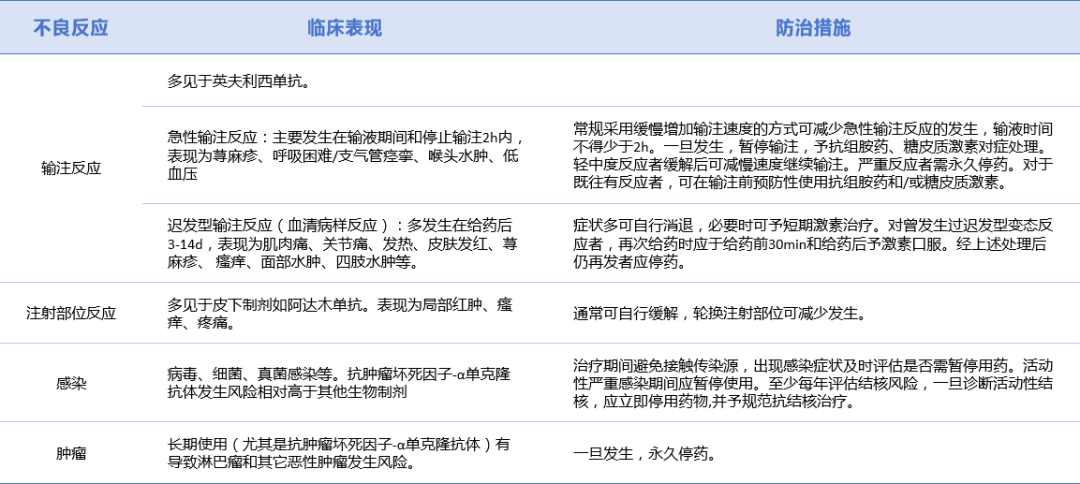This screenshot has width=1080, height=484.
Task: Click the cell starting 病毒、细菌、真菌感染等
Action: tap(339, 383)
